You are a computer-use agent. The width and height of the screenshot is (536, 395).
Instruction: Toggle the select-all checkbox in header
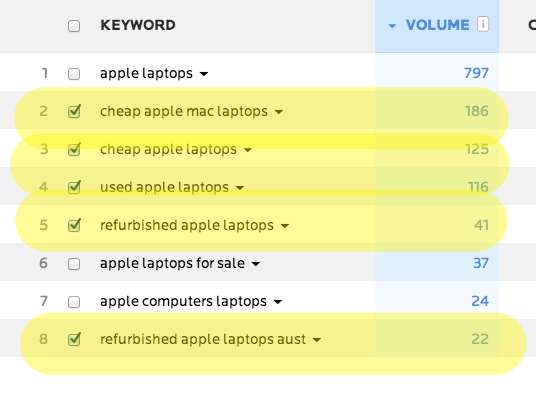[x=74, y=26]
